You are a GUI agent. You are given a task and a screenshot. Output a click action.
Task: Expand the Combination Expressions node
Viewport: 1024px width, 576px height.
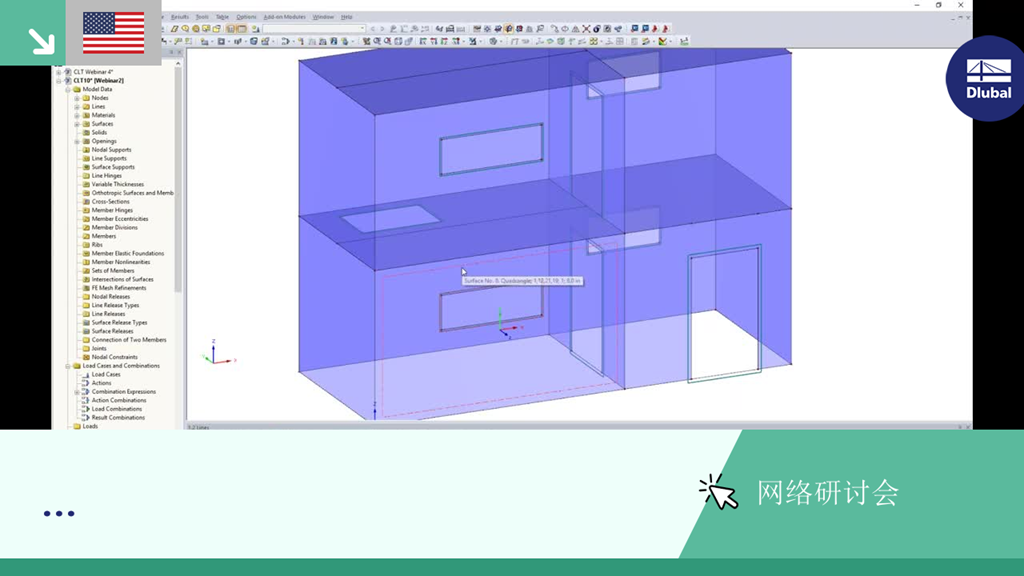[77, 392]
